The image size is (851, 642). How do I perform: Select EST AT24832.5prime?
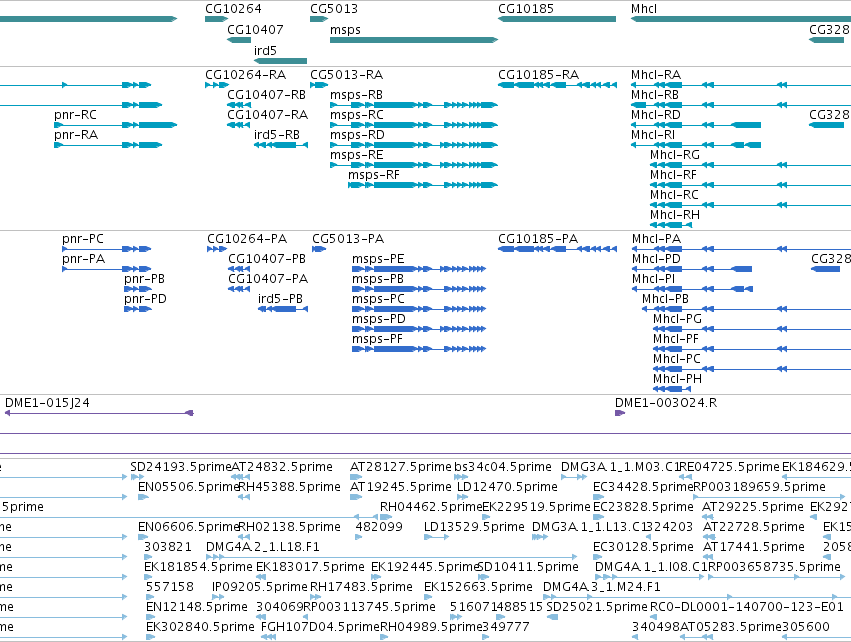point(282,467)
